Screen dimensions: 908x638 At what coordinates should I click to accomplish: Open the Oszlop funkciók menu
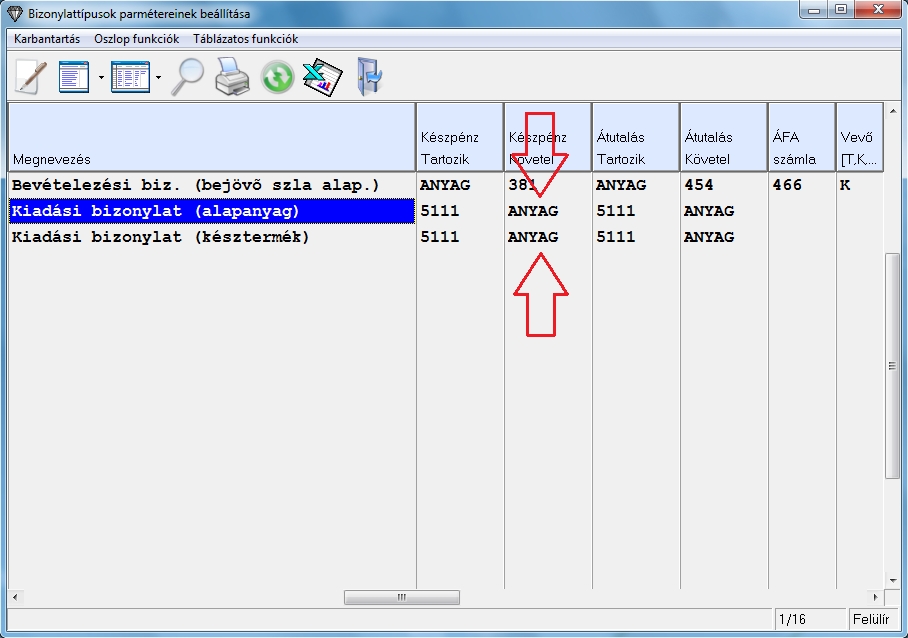tap(136, 39)
